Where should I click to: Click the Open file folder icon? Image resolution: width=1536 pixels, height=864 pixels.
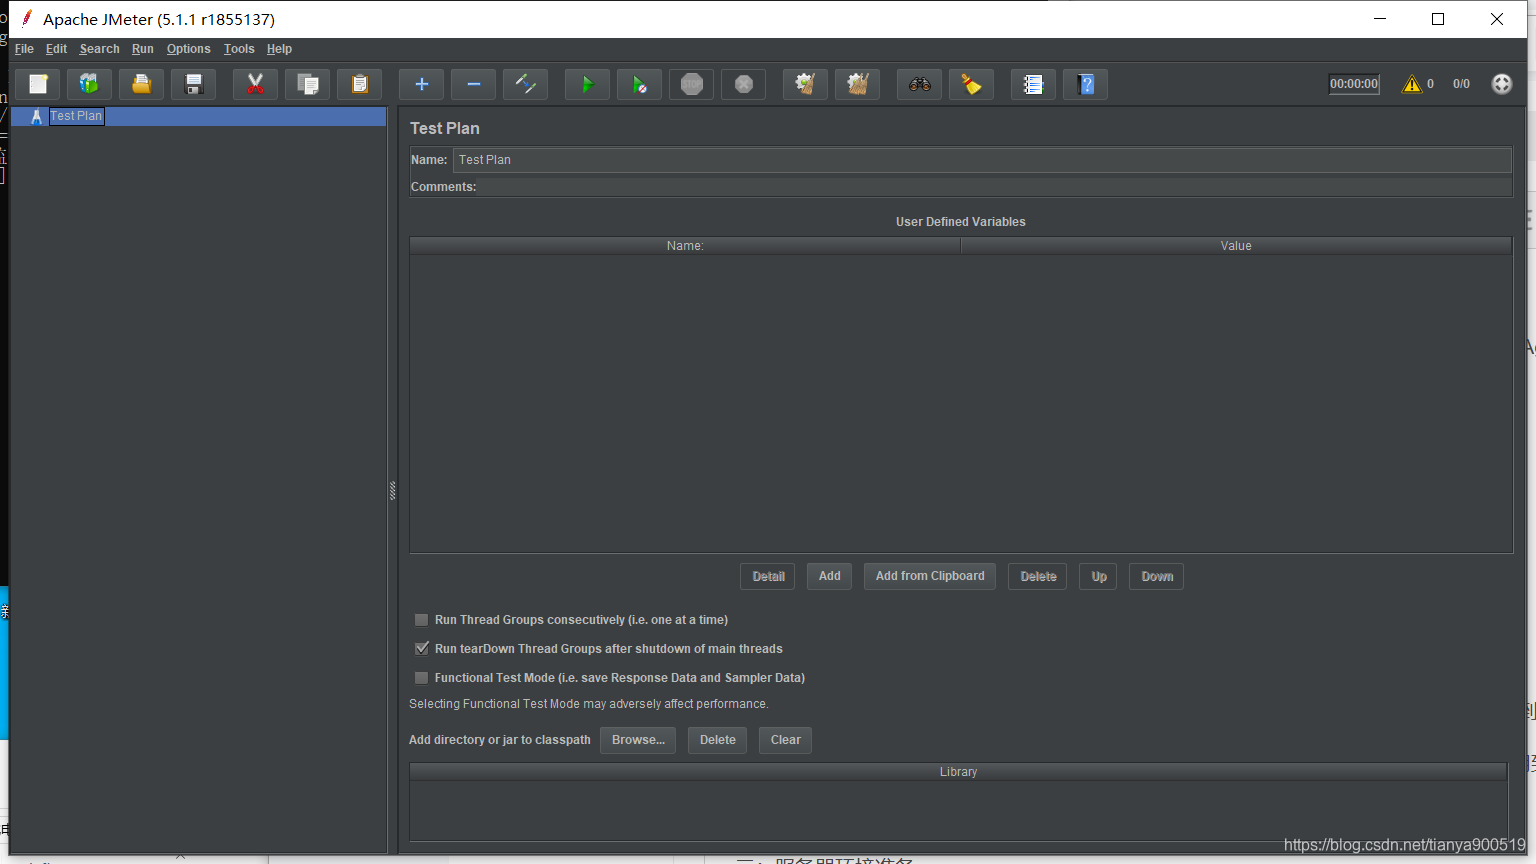point(142,84)
